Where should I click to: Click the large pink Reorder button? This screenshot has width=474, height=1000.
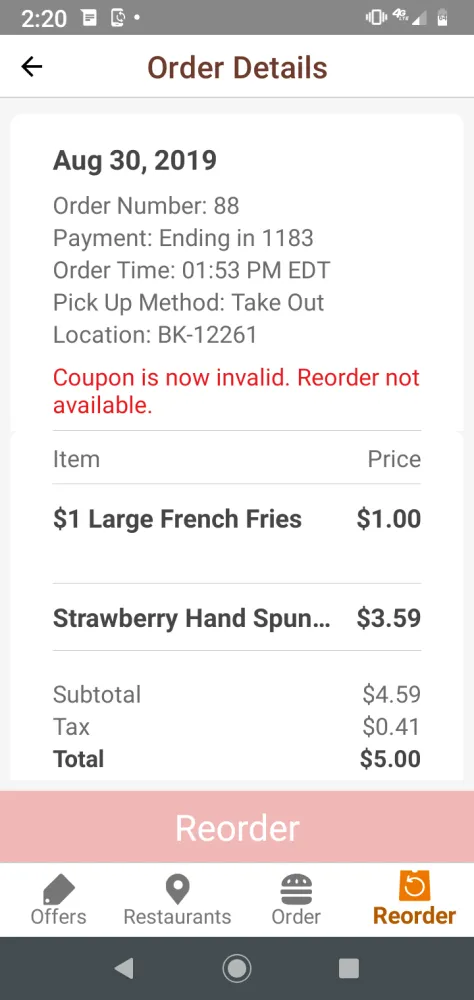coord(237,827)
